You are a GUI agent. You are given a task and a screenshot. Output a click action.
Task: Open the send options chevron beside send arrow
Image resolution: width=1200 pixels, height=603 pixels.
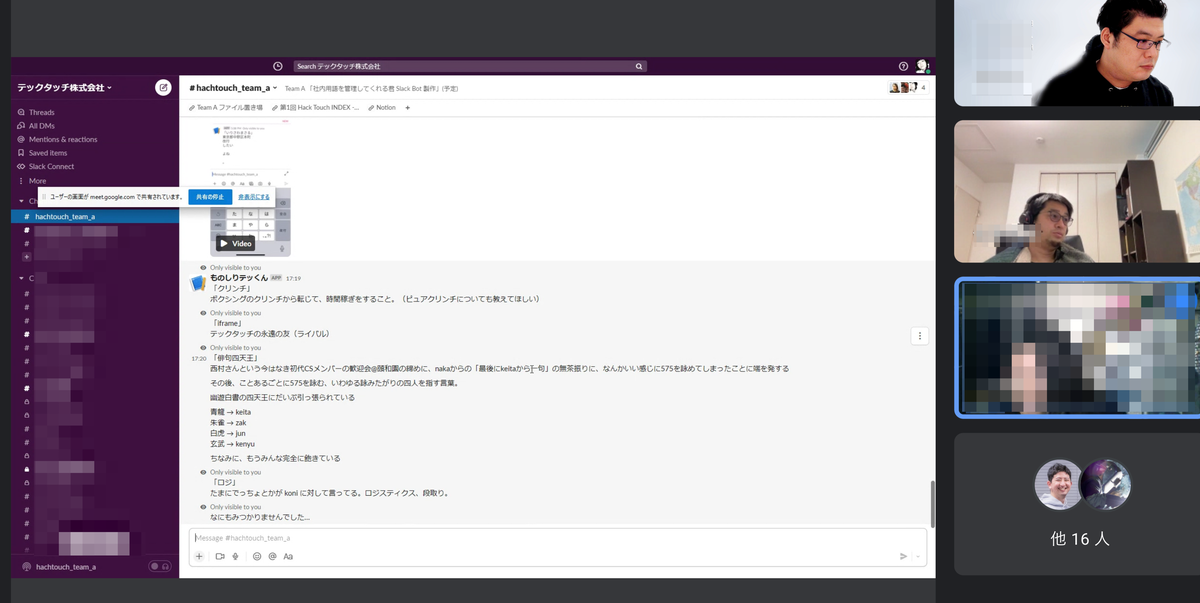(x=916, y=557)
